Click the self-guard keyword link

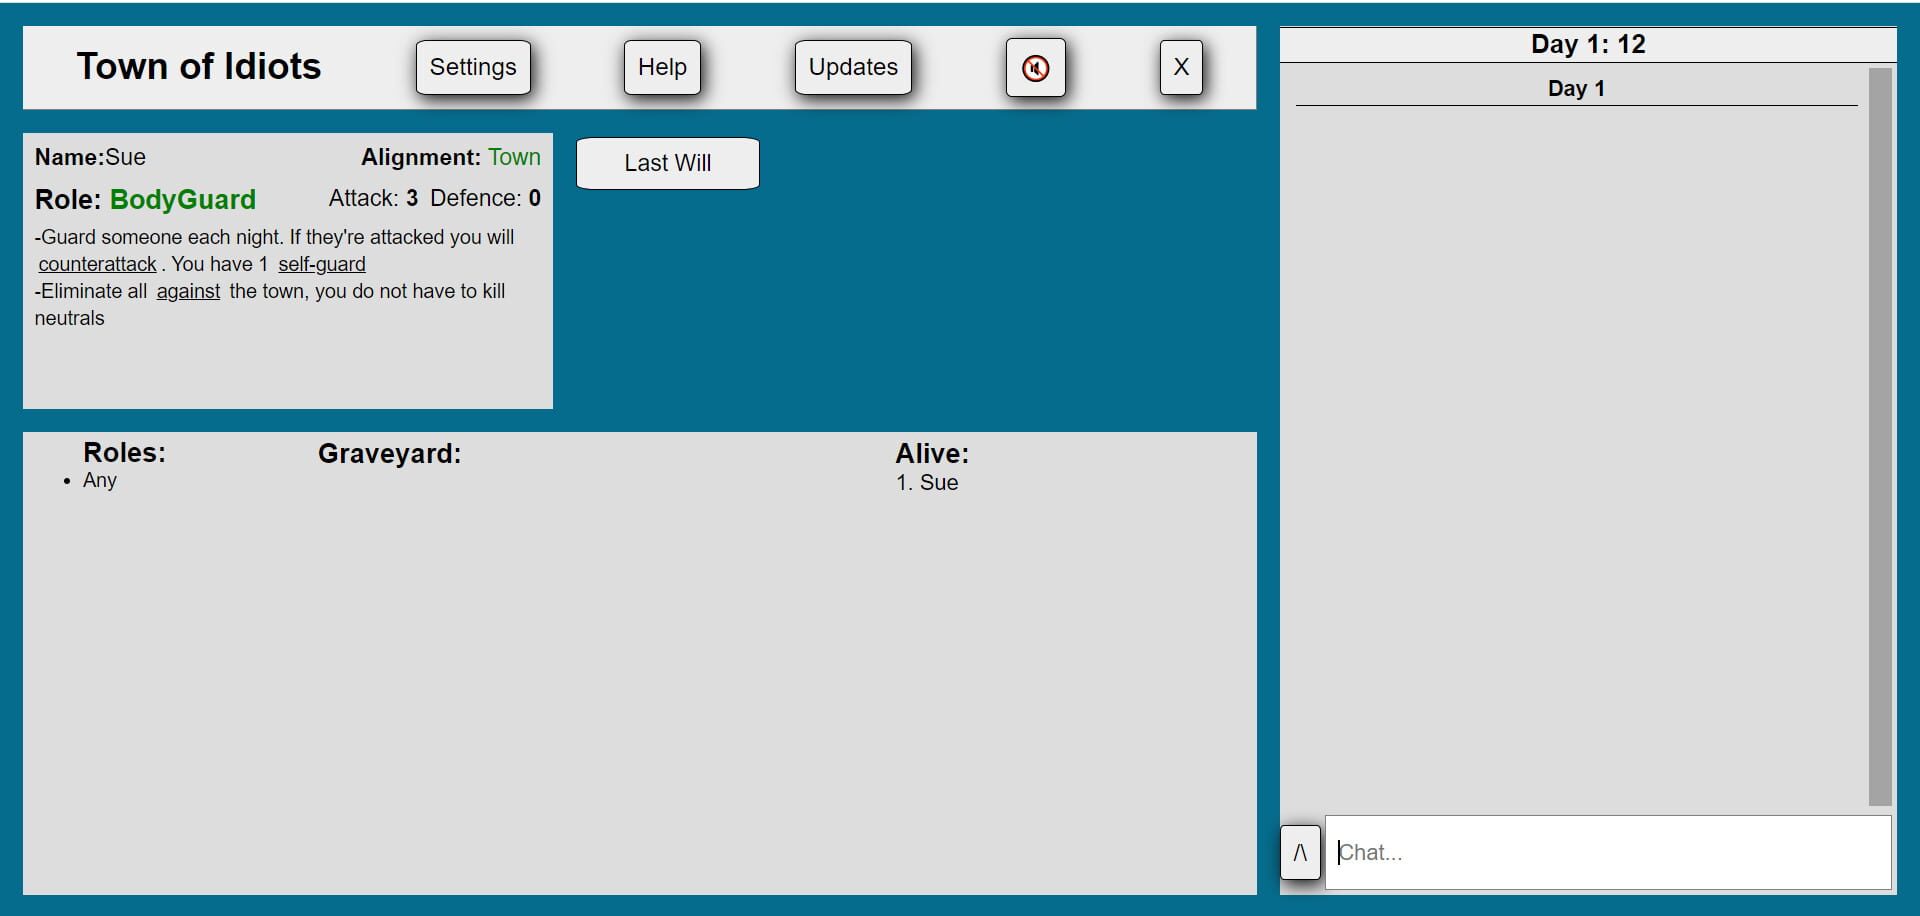322,264
